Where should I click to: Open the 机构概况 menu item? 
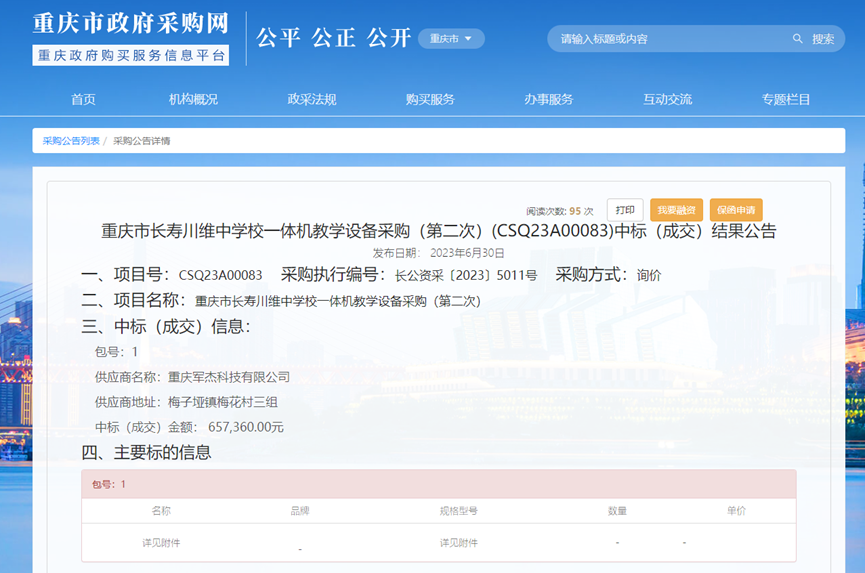coord(193,99)
